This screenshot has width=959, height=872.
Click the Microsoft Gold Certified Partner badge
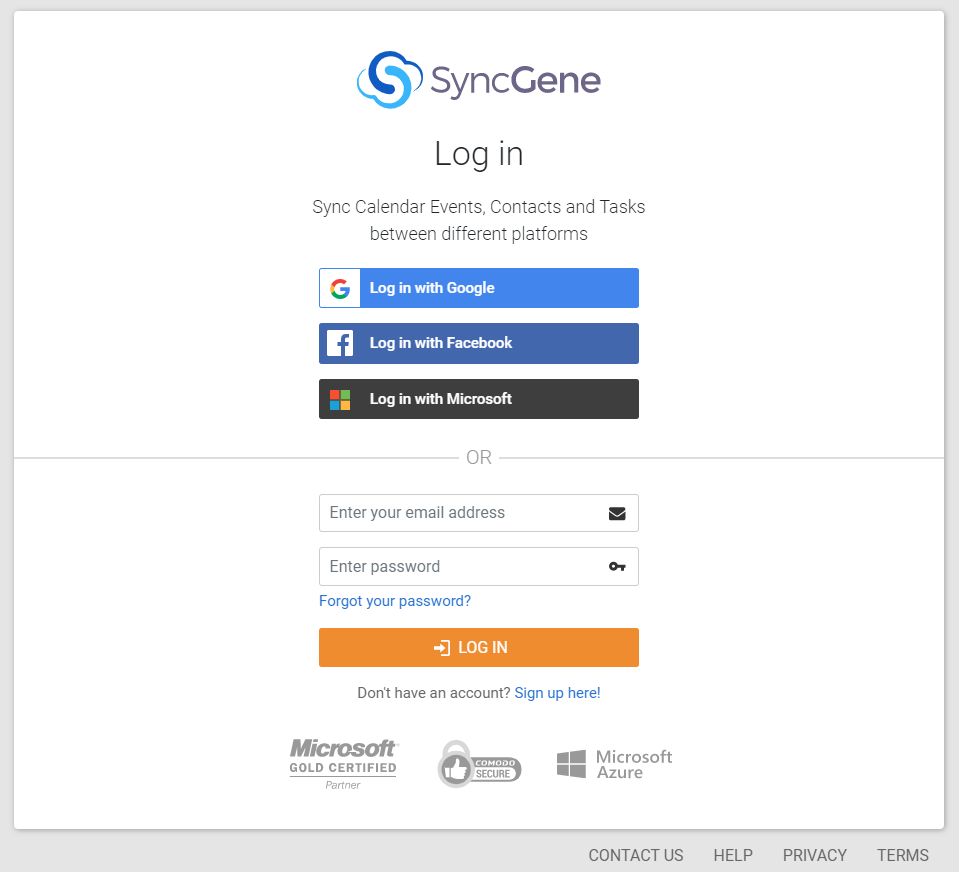[343, 764]
